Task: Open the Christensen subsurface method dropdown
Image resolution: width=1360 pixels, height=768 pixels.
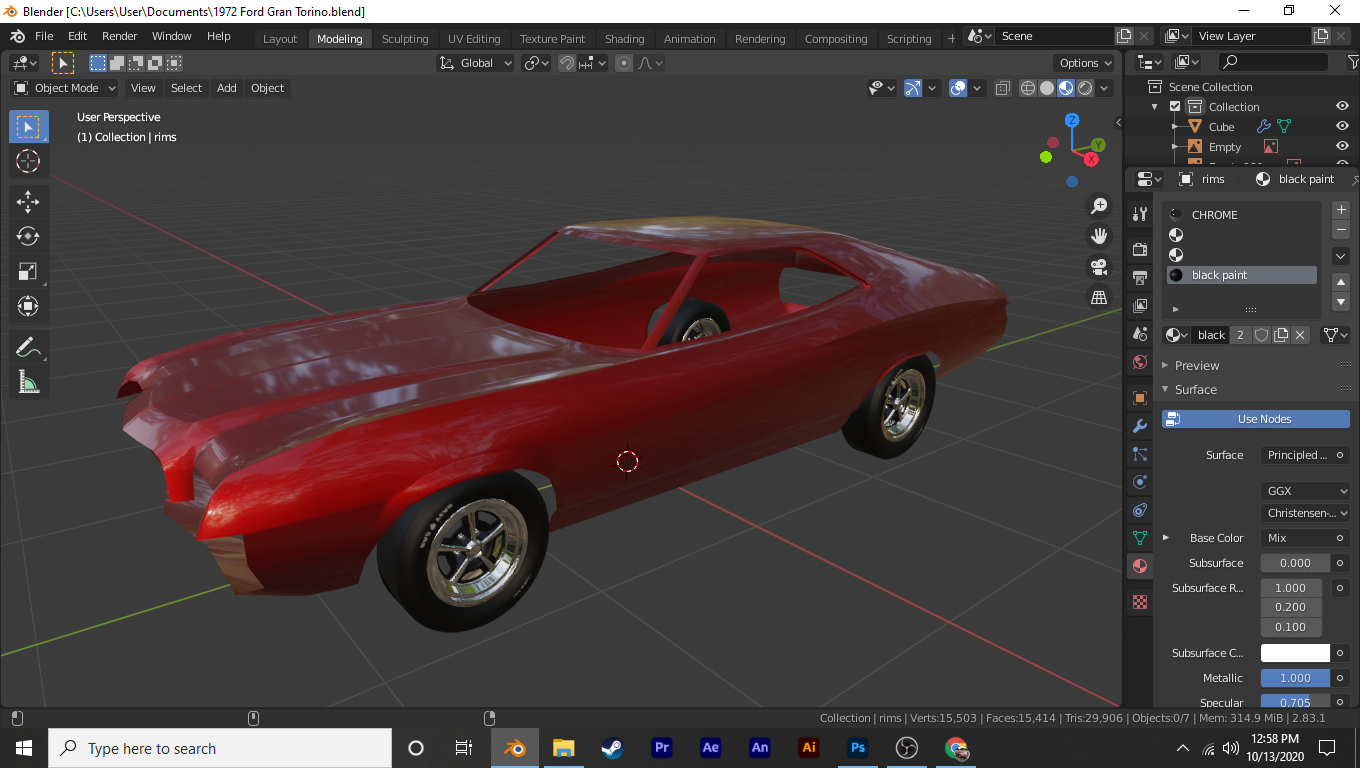Action: coord(1305,513)
